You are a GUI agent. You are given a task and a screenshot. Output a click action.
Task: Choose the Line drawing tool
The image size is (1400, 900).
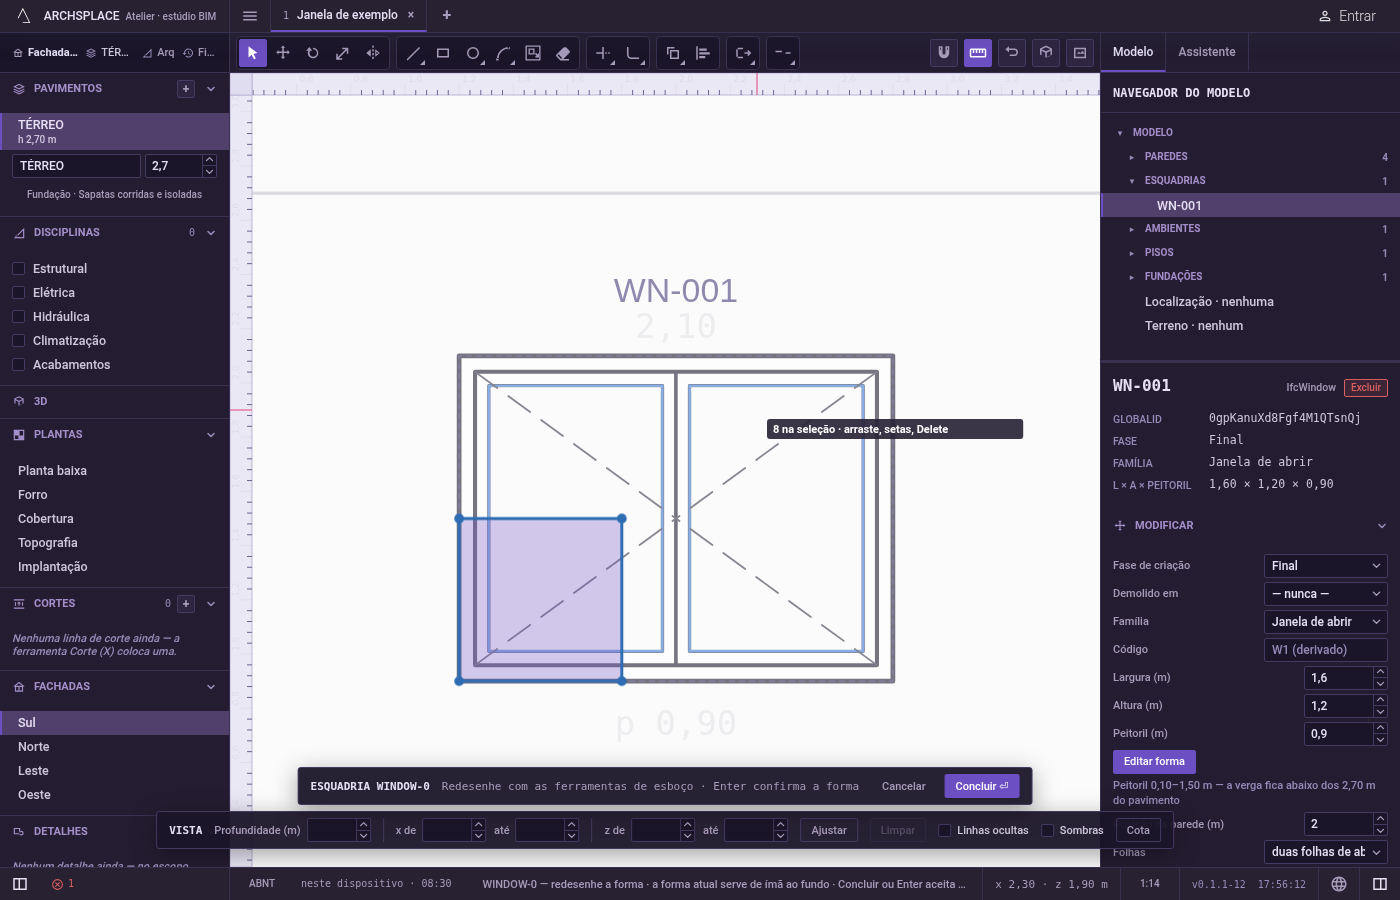pyautogui.click(x=413, y=53)
